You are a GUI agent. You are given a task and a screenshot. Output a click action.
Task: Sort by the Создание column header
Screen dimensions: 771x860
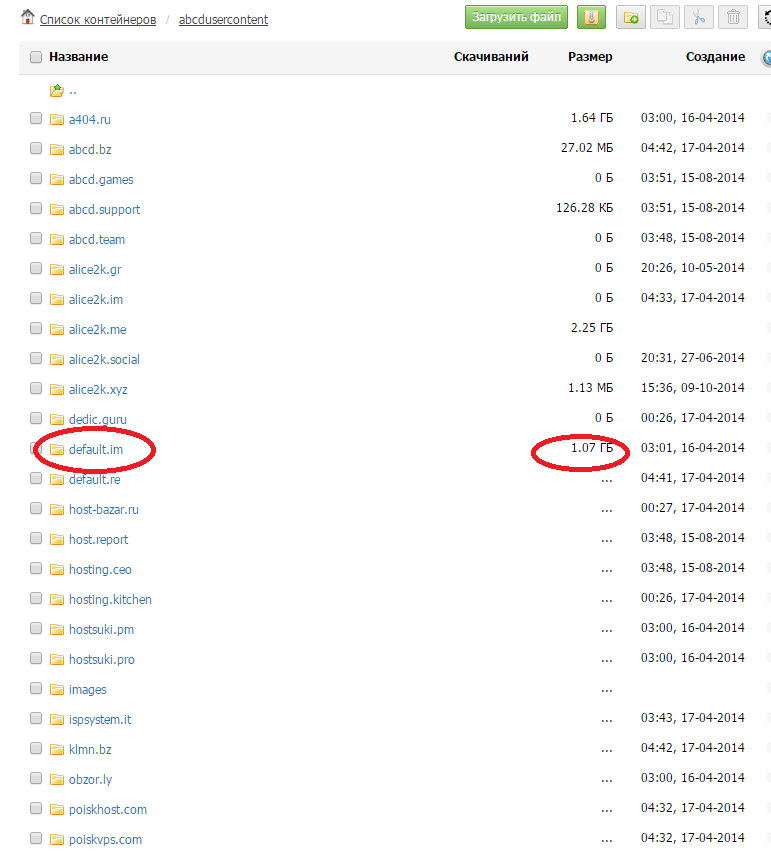pyautogui.click(x=715, y=57)
